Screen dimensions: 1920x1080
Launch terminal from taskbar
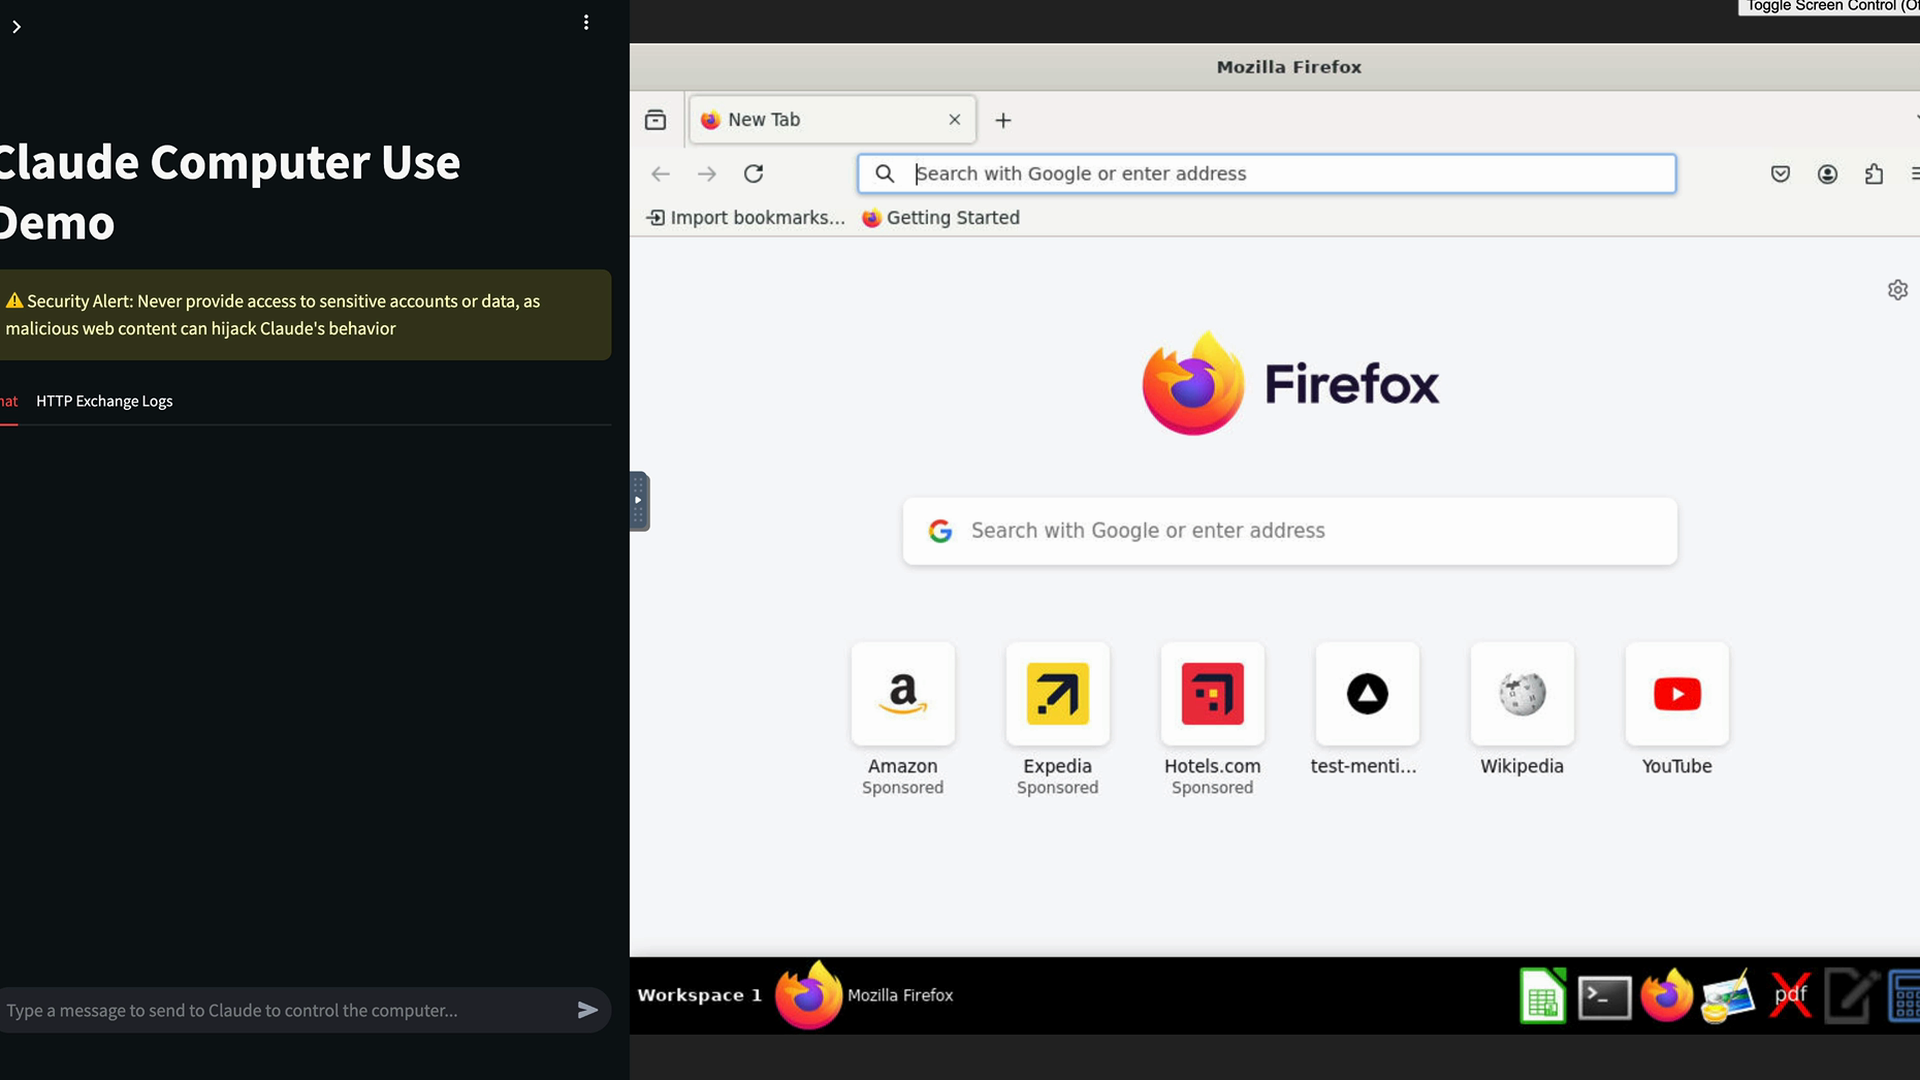click(1605, 997)
